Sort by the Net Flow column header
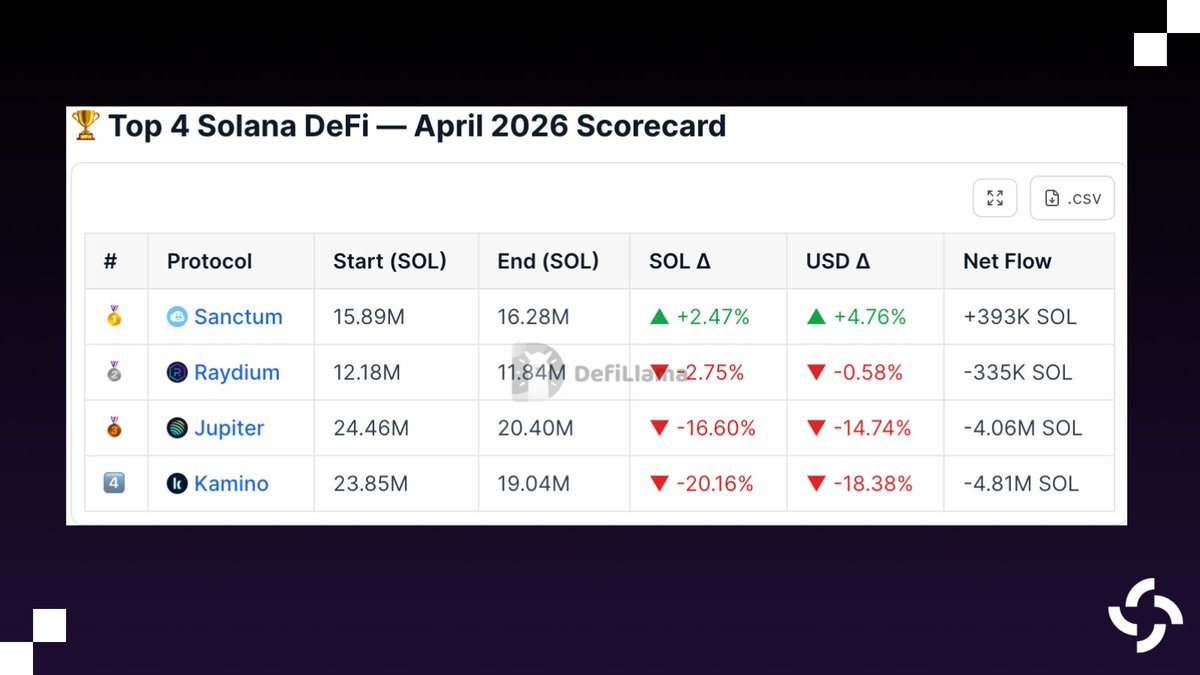1200x675 pixels. click(1007, 262)
